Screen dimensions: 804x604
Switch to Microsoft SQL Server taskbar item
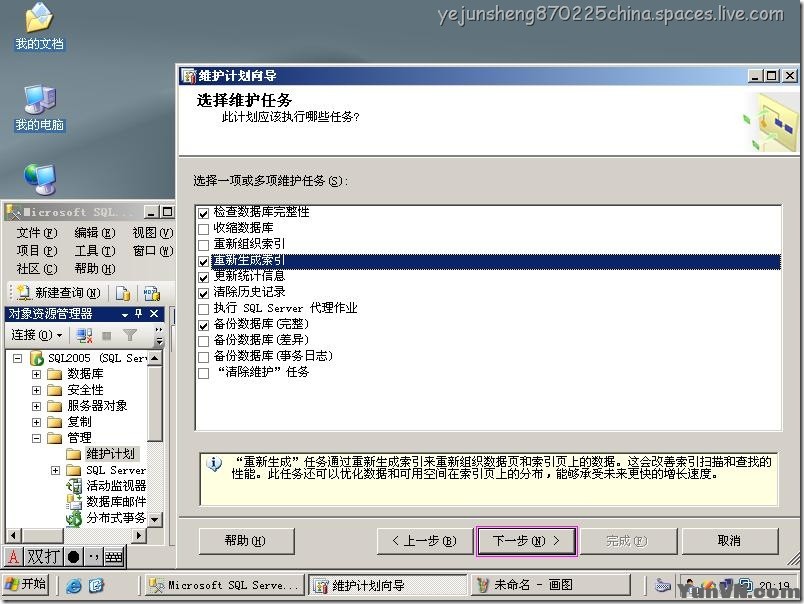pyautogui.click(x=225, y=585)
